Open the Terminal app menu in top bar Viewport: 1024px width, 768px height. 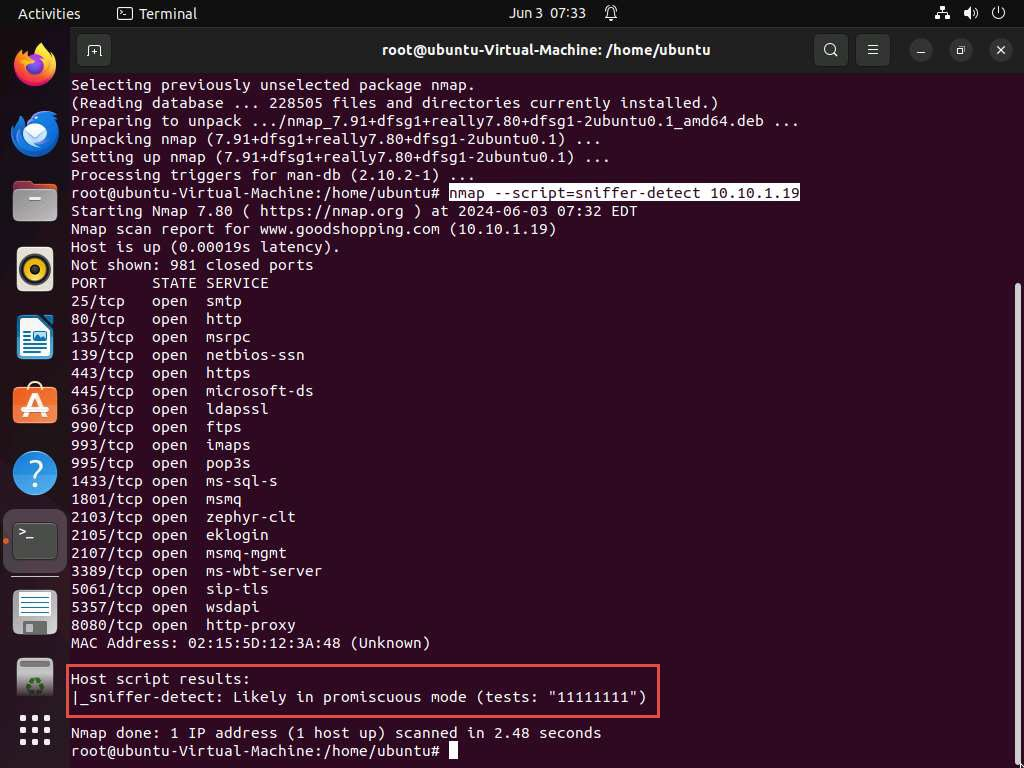click(x=157, y=13)
